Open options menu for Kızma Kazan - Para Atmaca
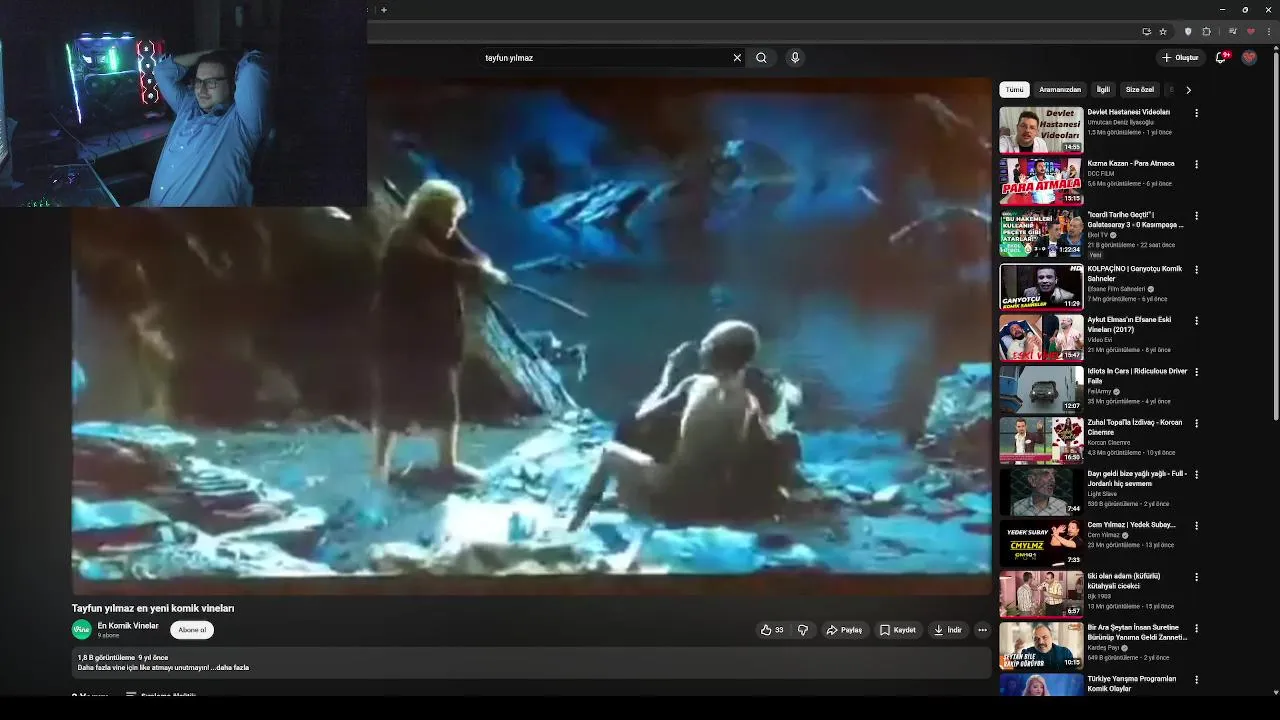Image resolution: width=1280 pixels, height=720 pixels. (x=1196, y=165)
